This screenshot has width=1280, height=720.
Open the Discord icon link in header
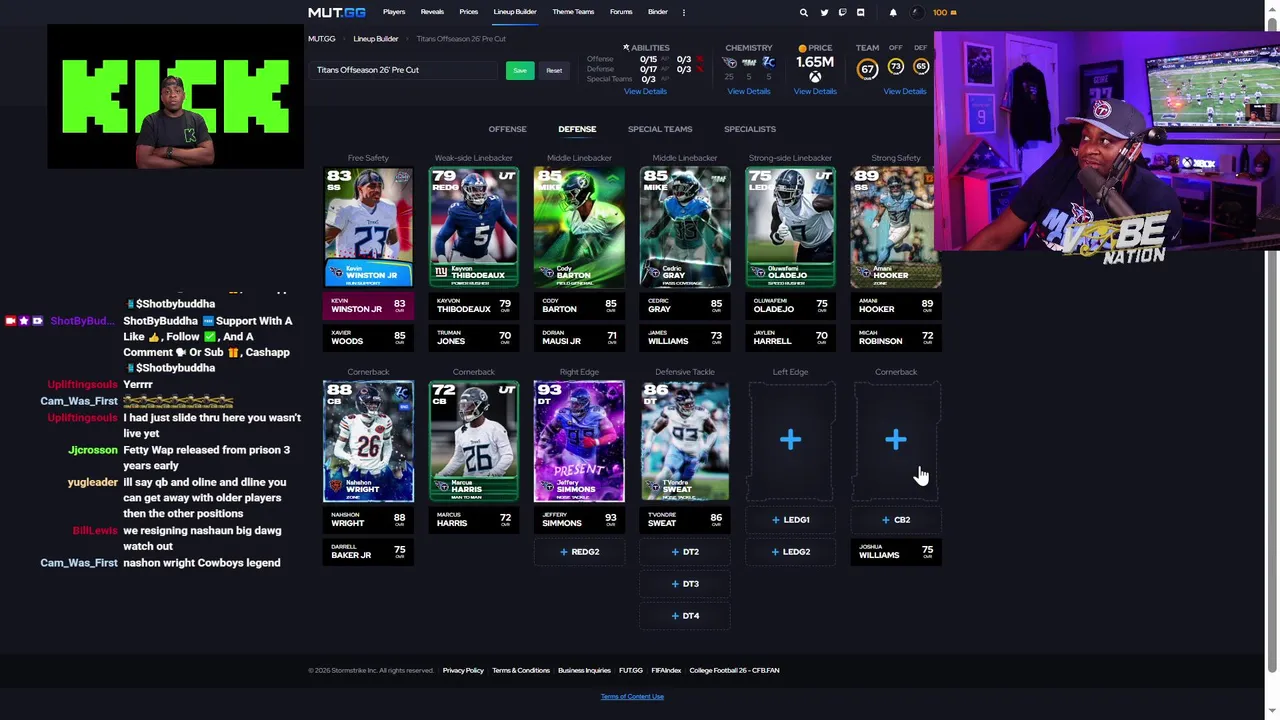860,12
